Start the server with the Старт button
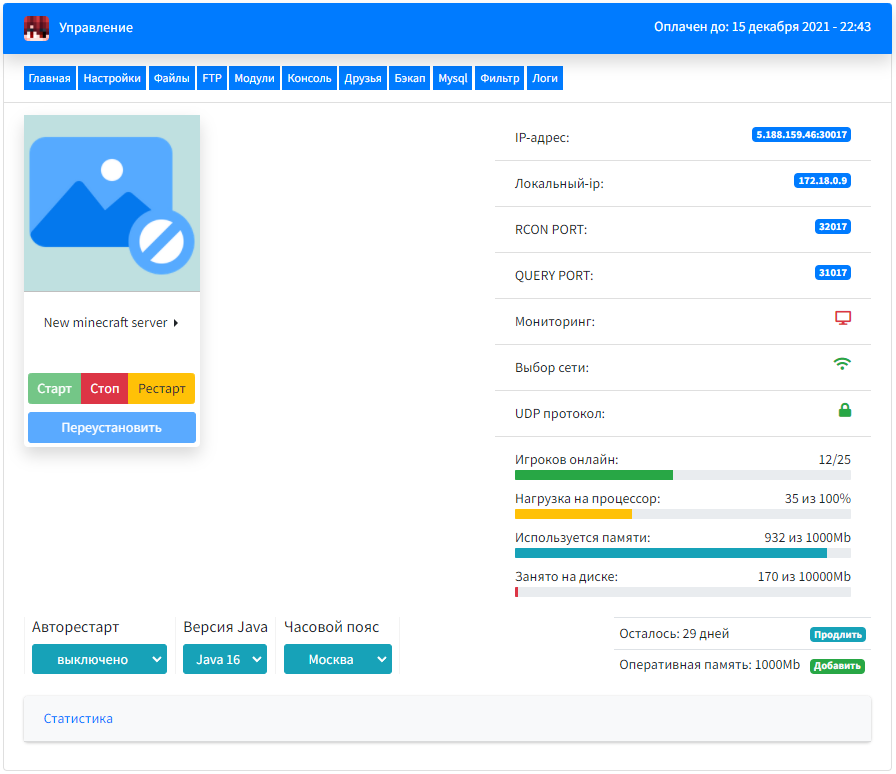The image size is (896, 774). (54, 389)
